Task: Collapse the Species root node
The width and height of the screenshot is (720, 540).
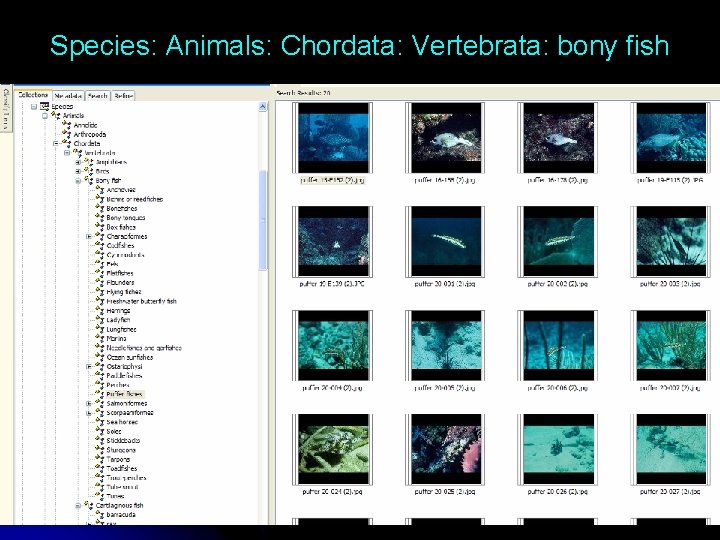Action: [34, 107]
